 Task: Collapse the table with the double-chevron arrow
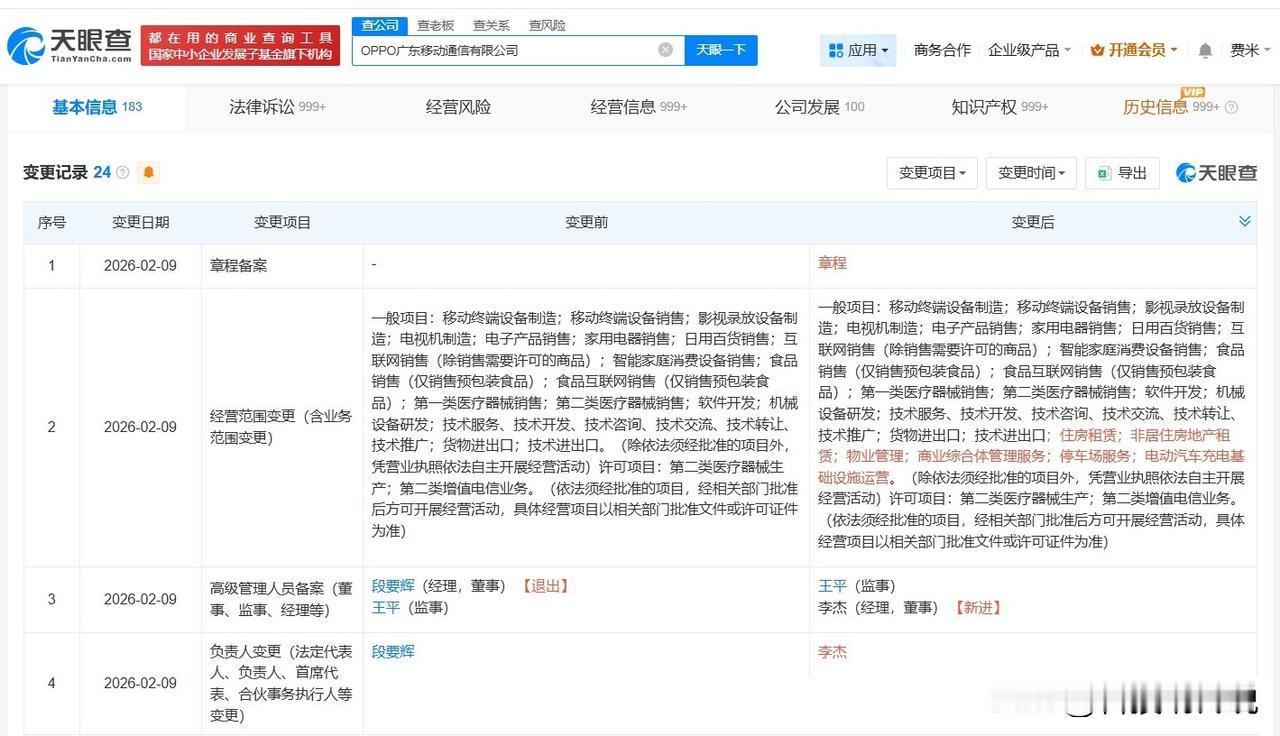(1244, 220)
